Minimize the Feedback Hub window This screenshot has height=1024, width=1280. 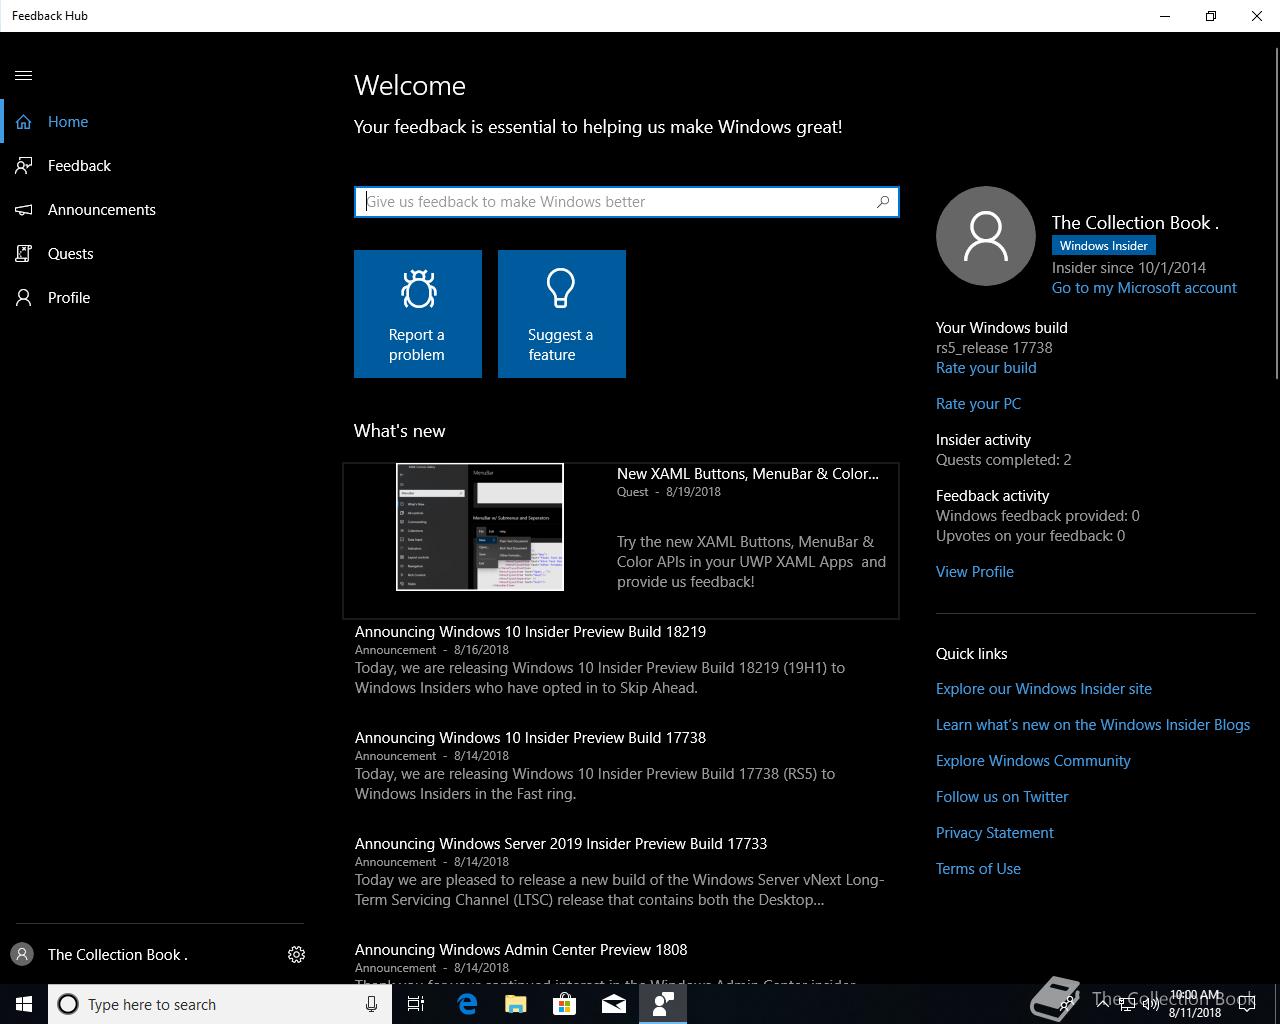tap(1165, 16)
